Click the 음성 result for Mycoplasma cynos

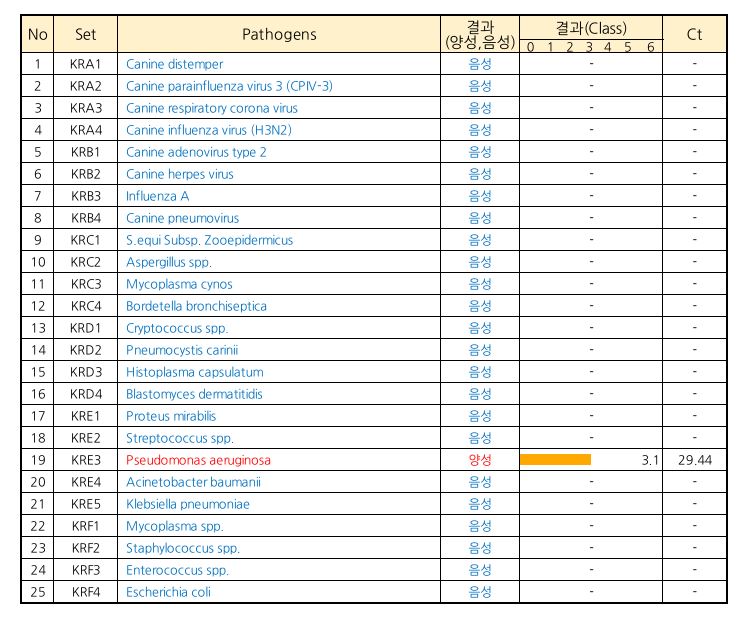click(x=480, y=284)
